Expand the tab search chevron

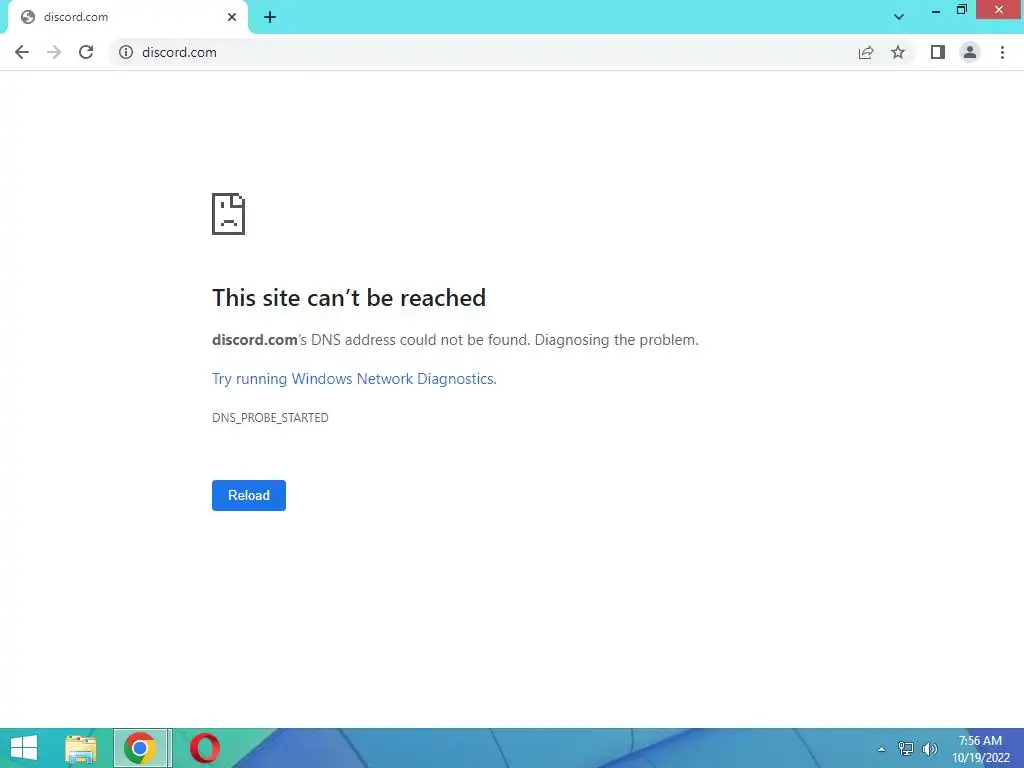point(899,17)
